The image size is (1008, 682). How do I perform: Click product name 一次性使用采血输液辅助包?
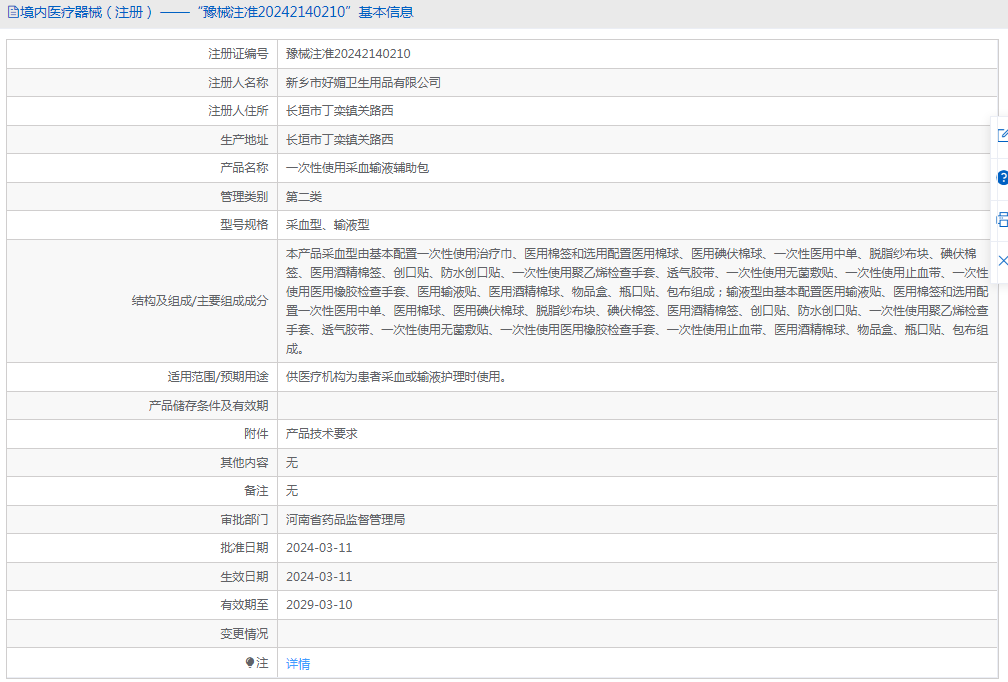(x=357, y=168)
